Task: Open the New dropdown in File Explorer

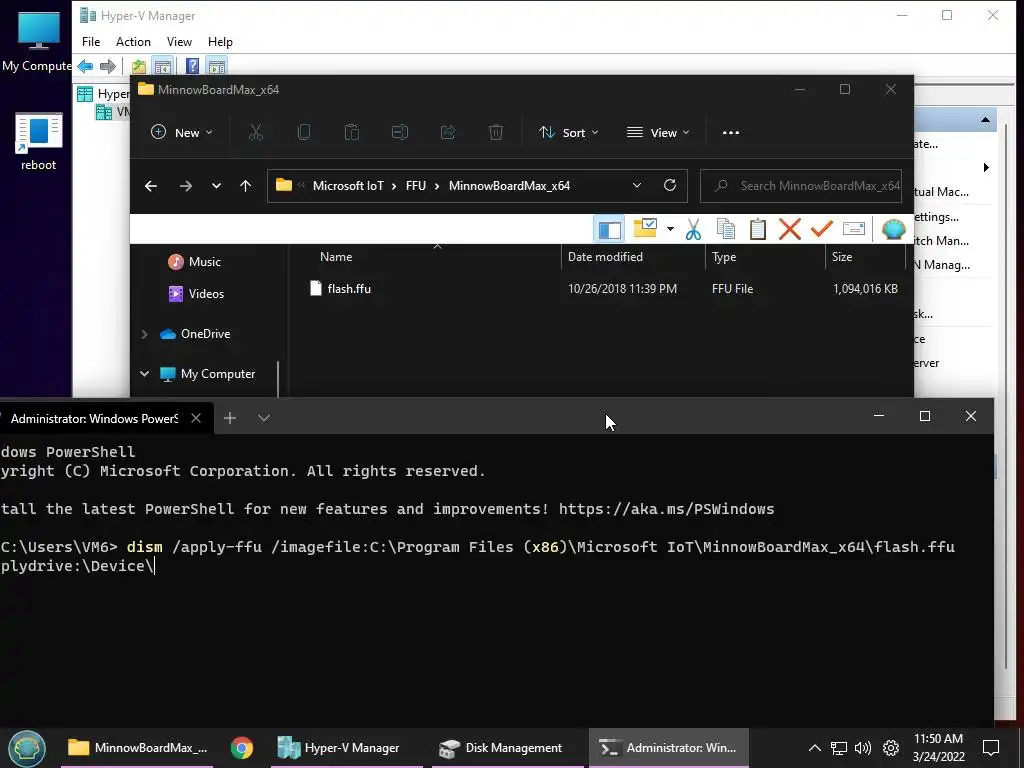Action: (182, 133)
